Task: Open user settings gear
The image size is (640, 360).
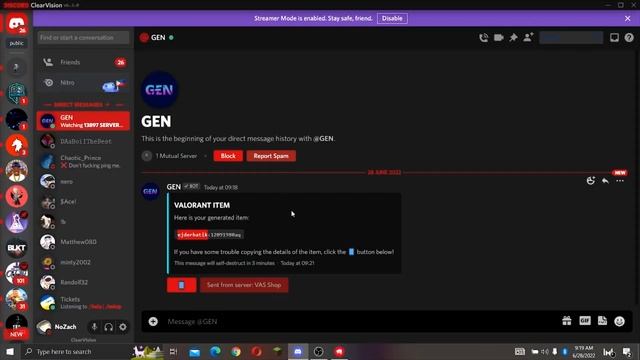Action: point(123,327)
